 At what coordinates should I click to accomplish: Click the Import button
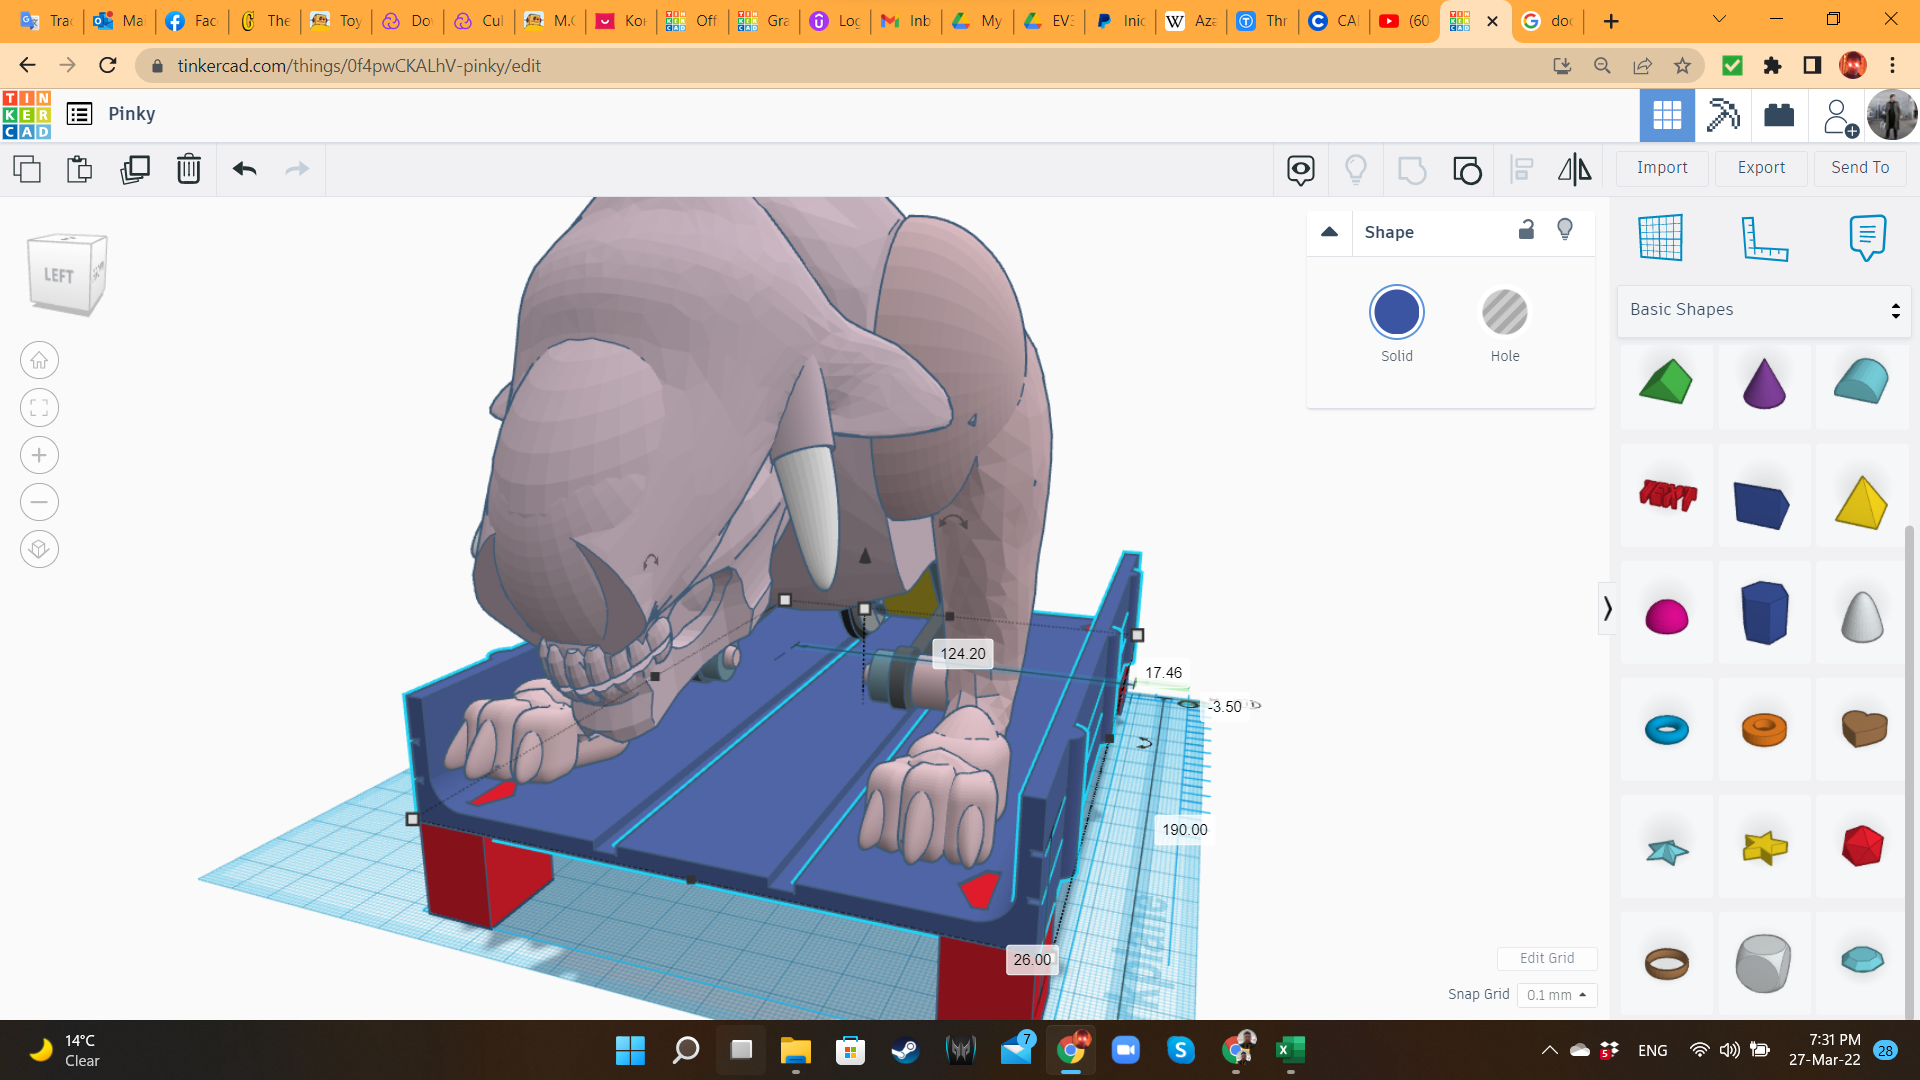(x=1662, y=168)
